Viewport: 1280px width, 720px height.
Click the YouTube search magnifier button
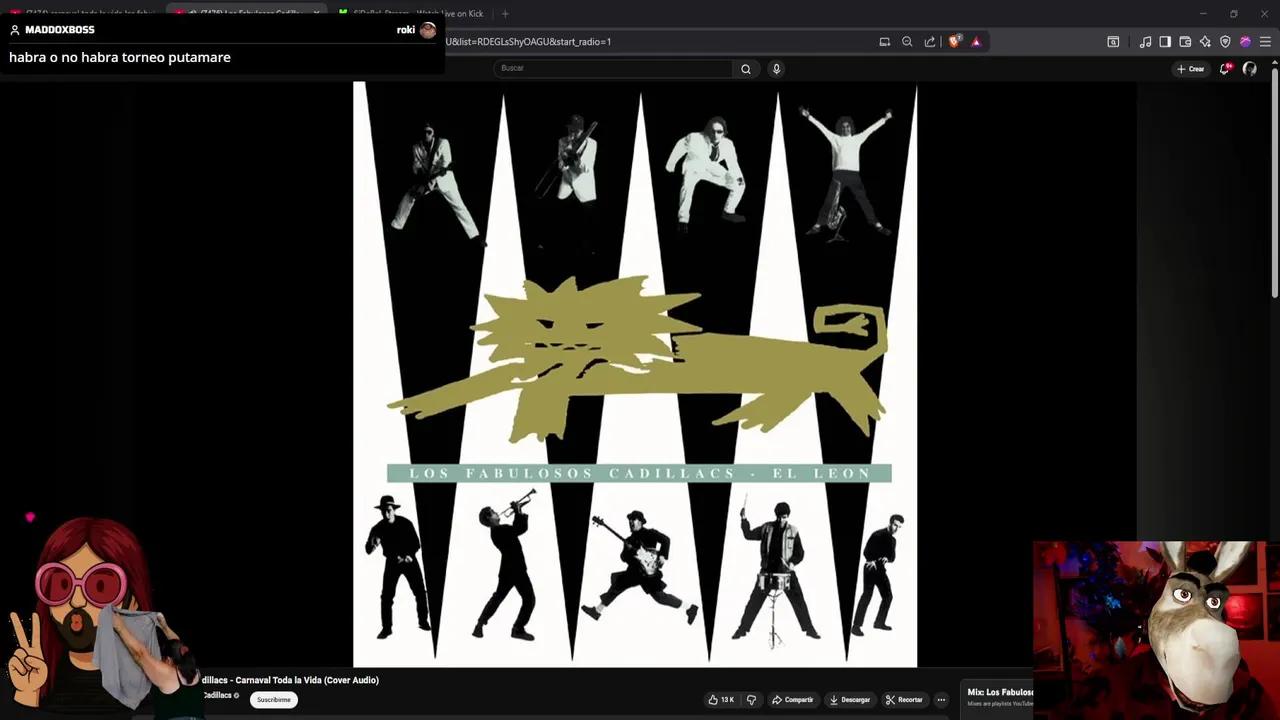(746, 69)
